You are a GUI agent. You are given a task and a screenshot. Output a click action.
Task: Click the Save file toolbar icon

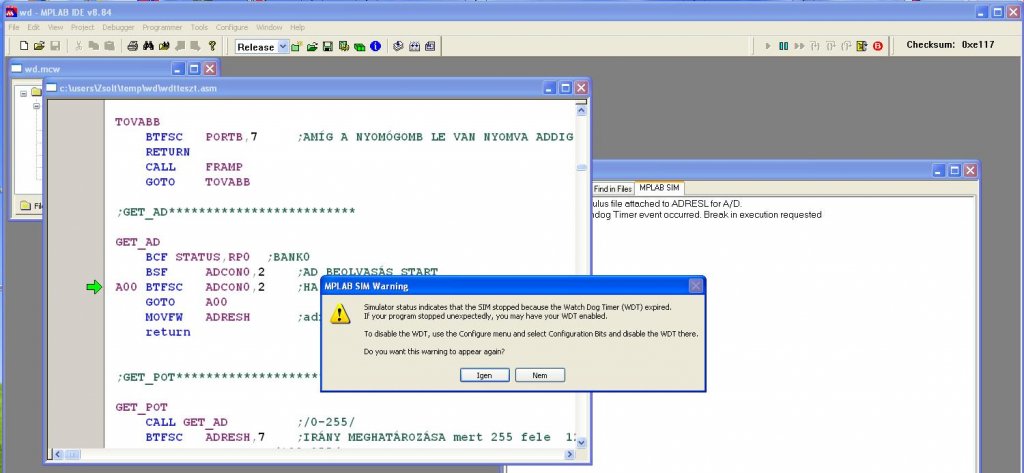click(x=55, y=46)
